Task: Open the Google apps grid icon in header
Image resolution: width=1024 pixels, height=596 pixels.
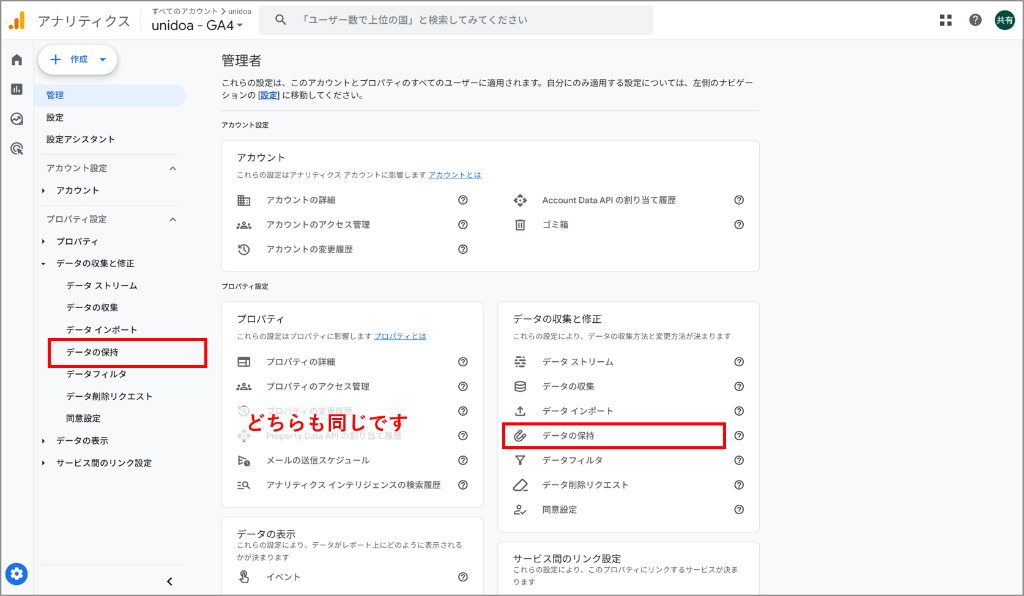Action: point(944,19)
